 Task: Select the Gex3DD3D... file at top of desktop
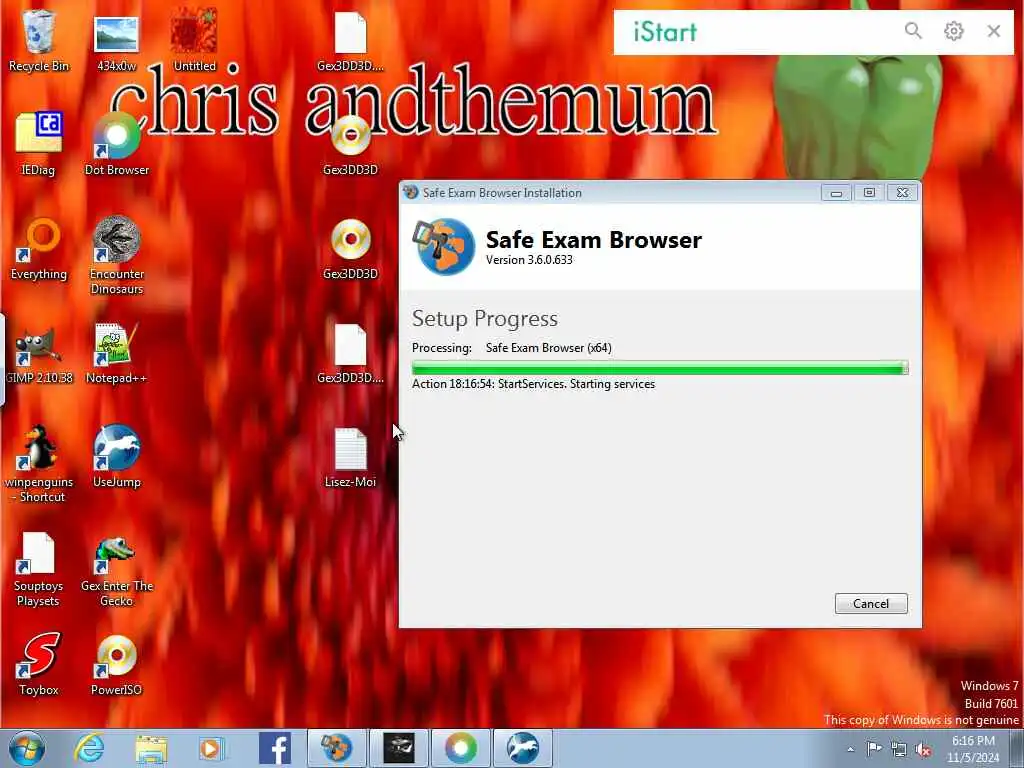point(350,40)
